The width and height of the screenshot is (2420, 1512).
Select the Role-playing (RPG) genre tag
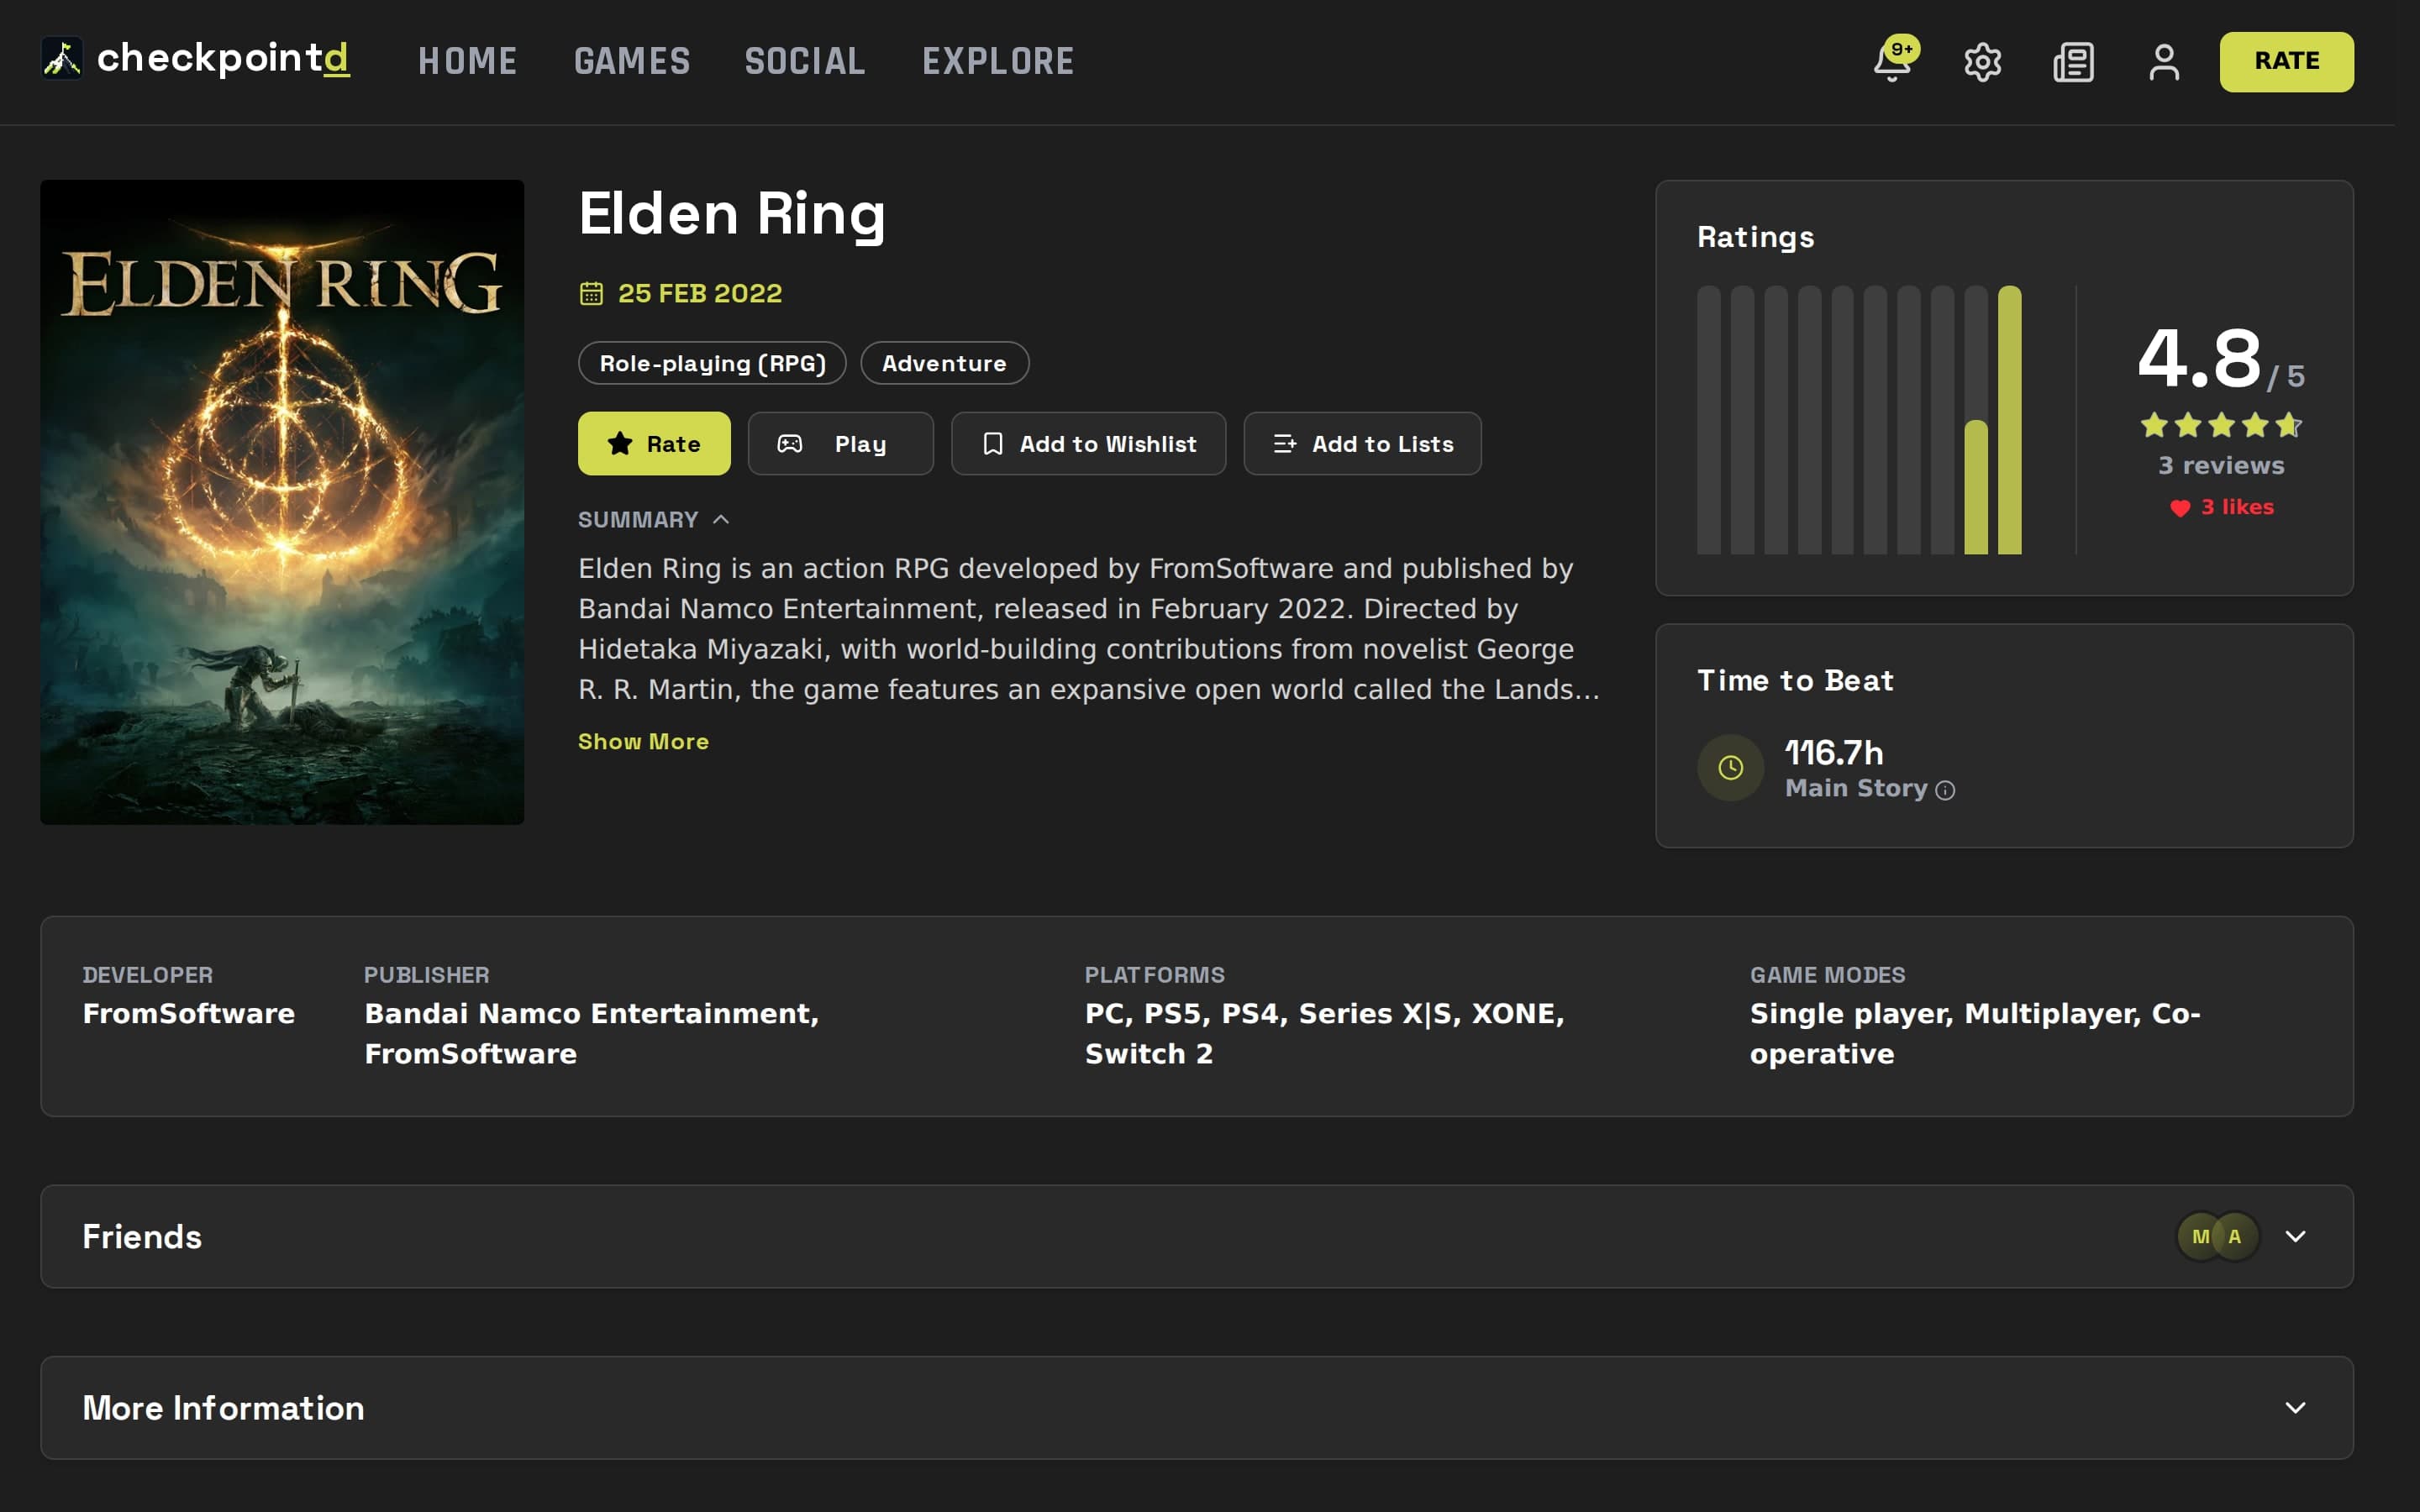(x=712, y=363)
